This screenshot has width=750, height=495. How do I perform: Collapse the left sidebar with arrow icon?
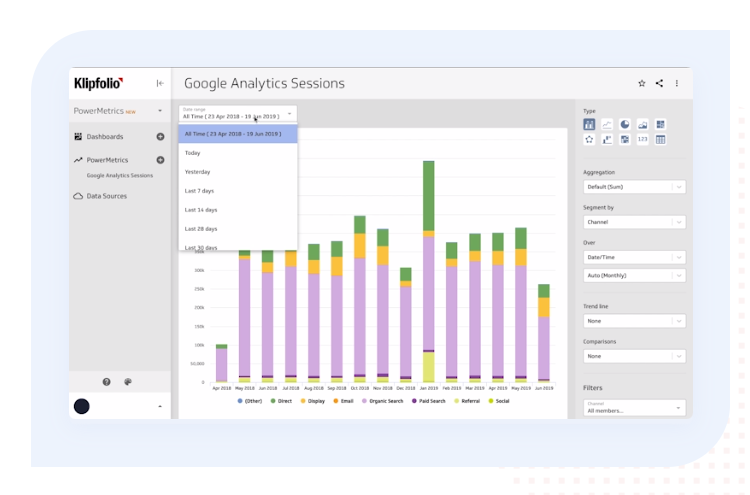[160, 83]
